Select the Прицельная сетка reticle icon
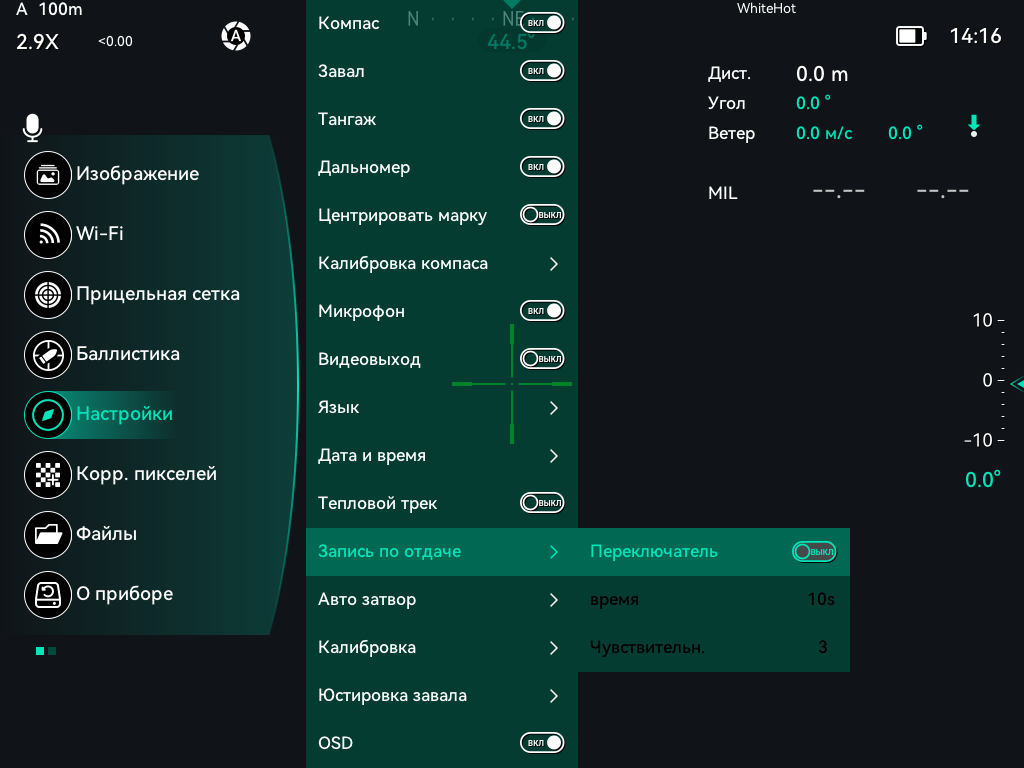1024x768 pixels. 48,295
